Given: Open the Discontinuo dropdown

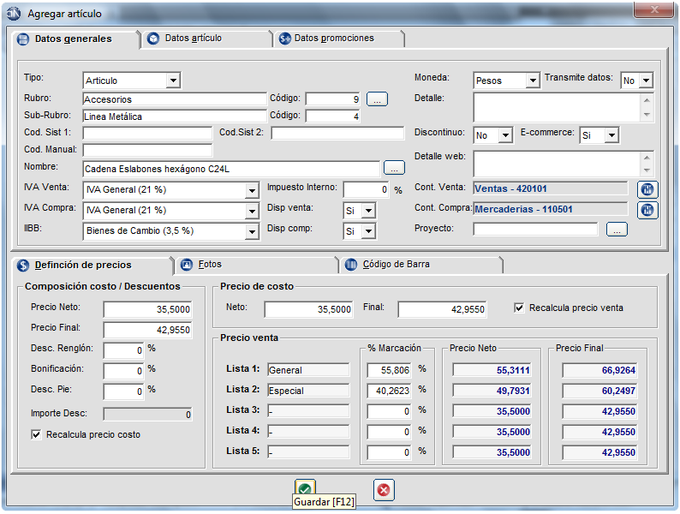Looking at the screenshot, I should point(505,135).
